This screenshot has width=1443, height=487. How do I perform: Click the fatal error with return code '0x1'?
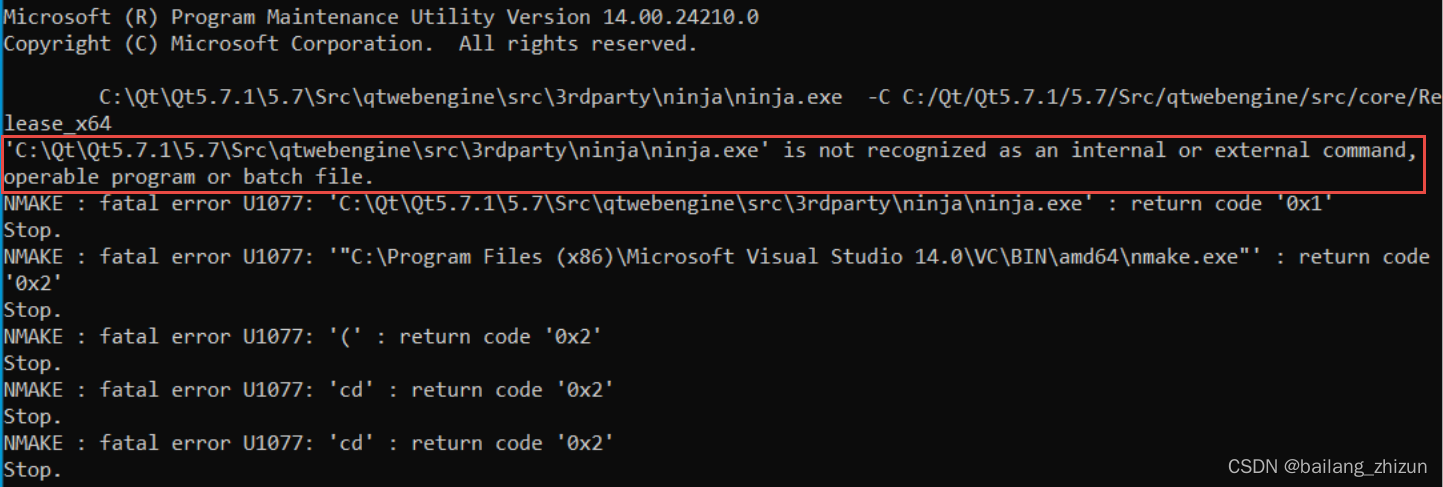pyautogui.click(x=668, y=204)
